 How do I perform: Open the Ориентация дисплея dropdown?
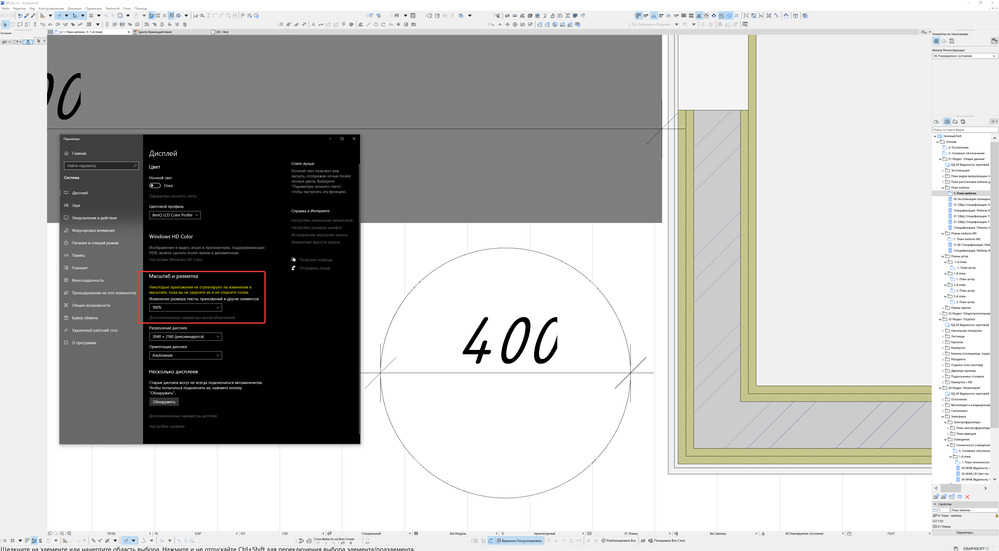point(185,355)
